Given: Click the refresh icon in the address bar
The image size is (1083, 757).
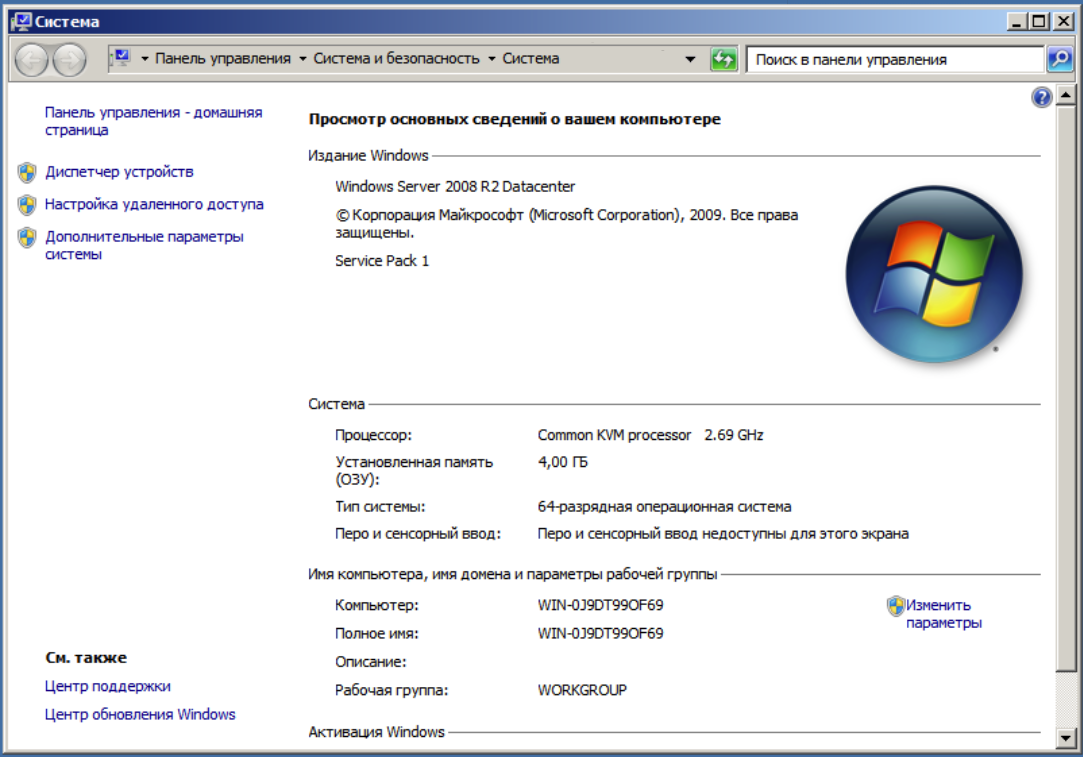Looking at the screenshot, I should tap(724, 60).
